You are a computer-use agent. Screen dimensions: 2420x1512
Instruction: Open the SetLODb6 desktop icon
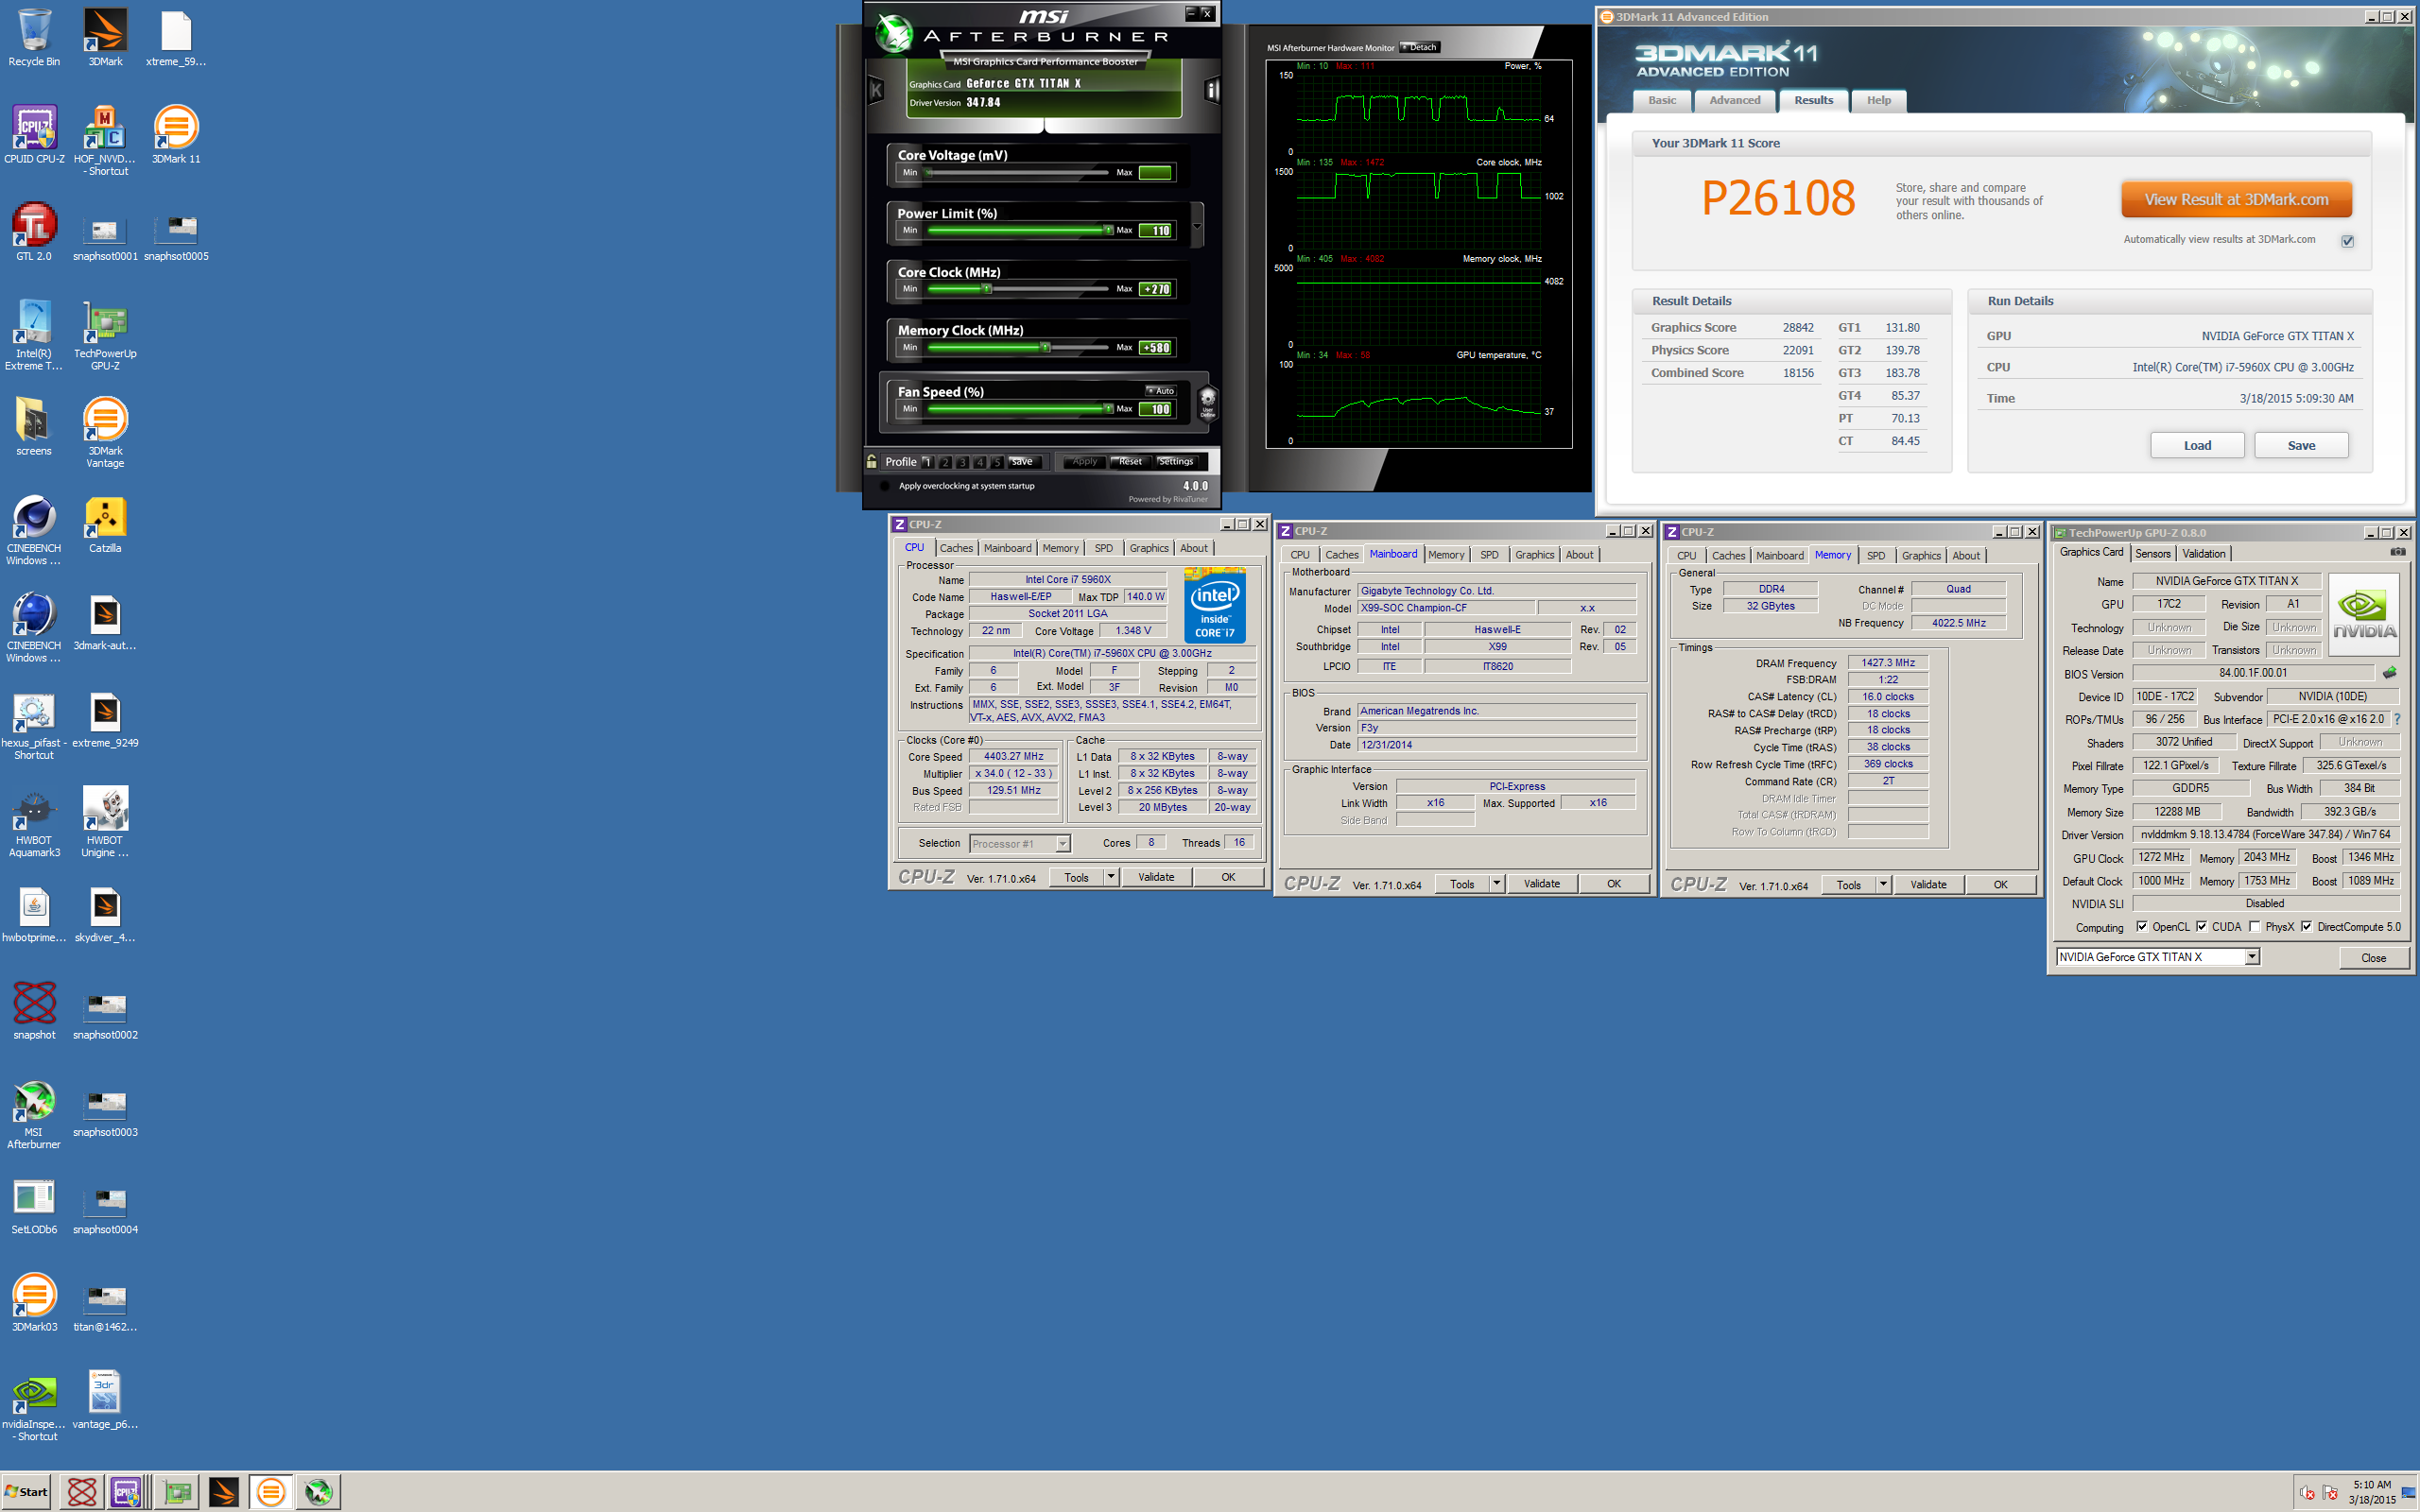34,1206
